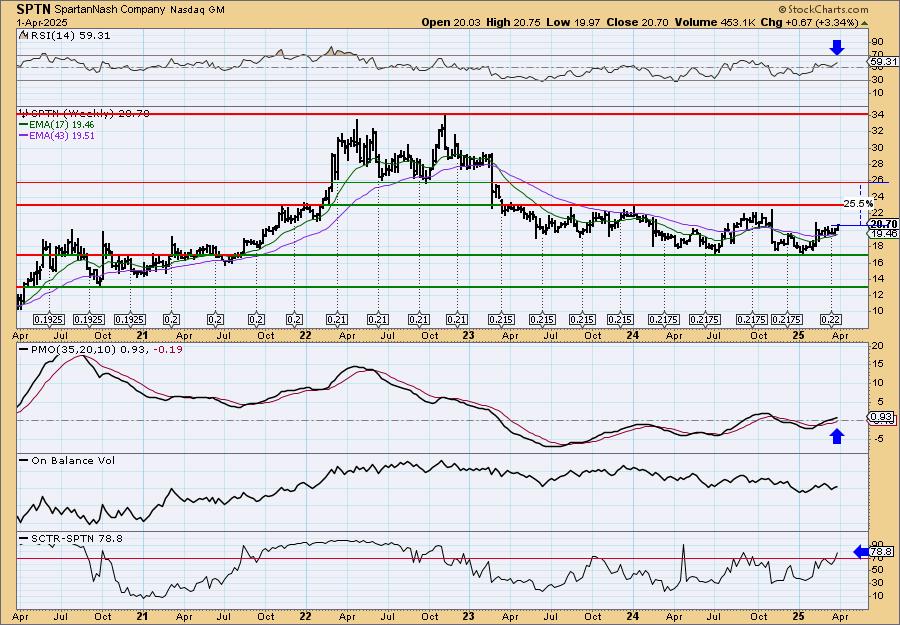
Task: Click the 28 label on the price axis
Action: pos(878,164)
